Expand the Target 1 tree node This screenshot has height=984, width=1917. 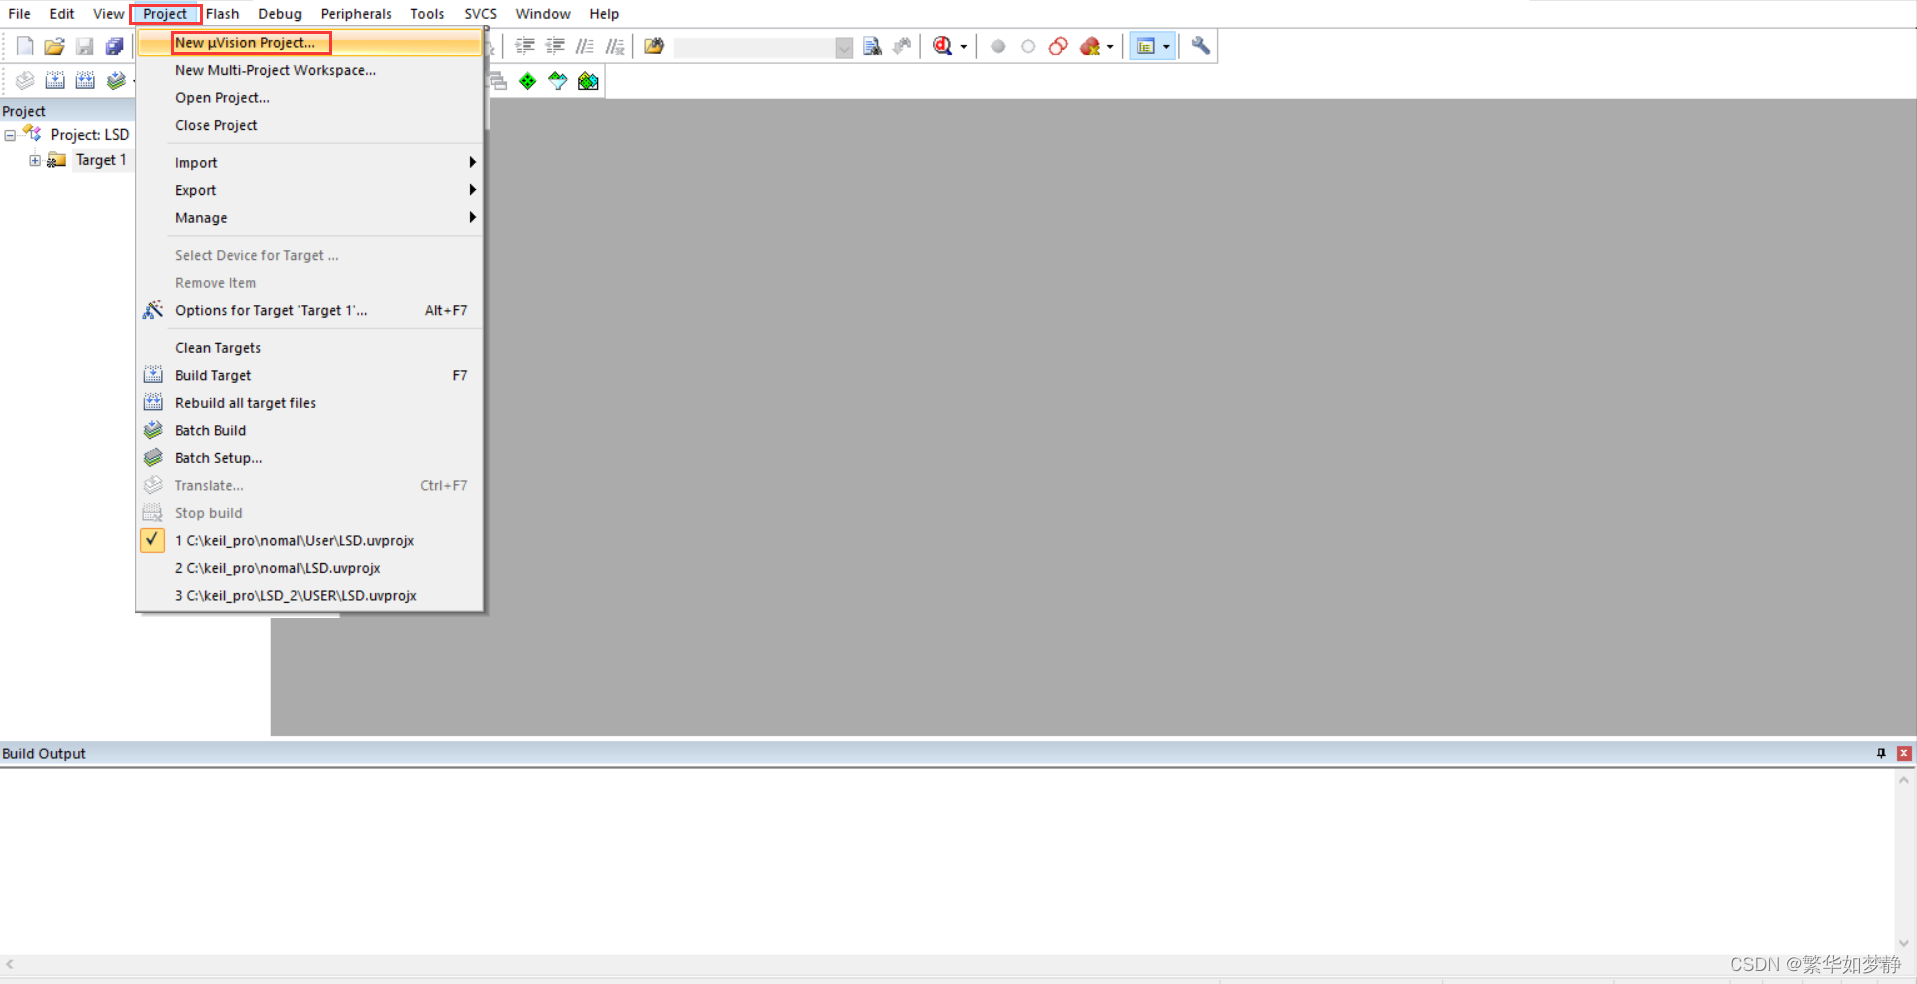pos(35,160)
